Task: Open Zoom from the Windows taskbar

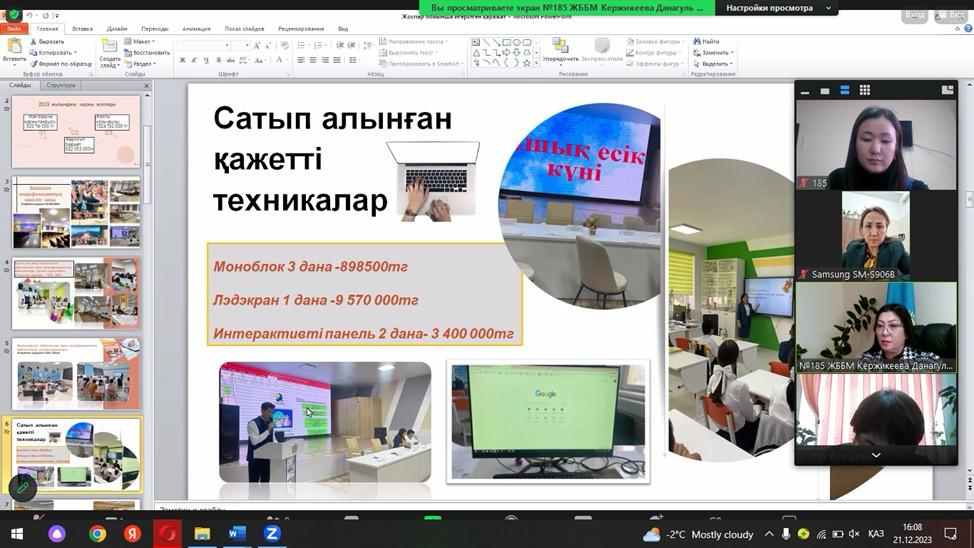Action: click(x=271, y=534)
